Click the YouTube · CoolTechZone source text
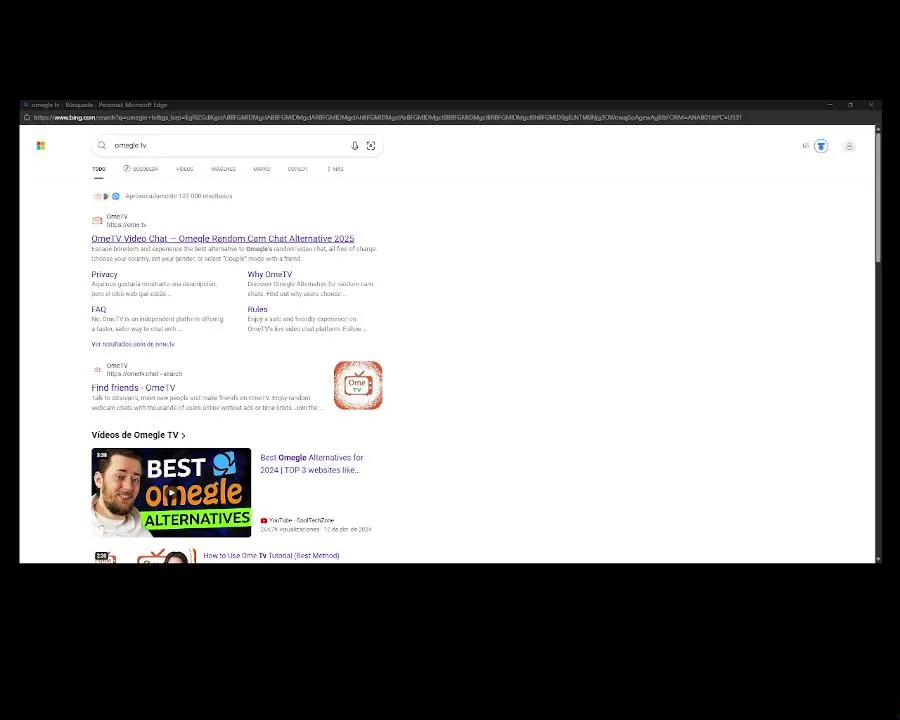Image resolution: width=900 pixels, height=720 pixels. coord(301,520)
